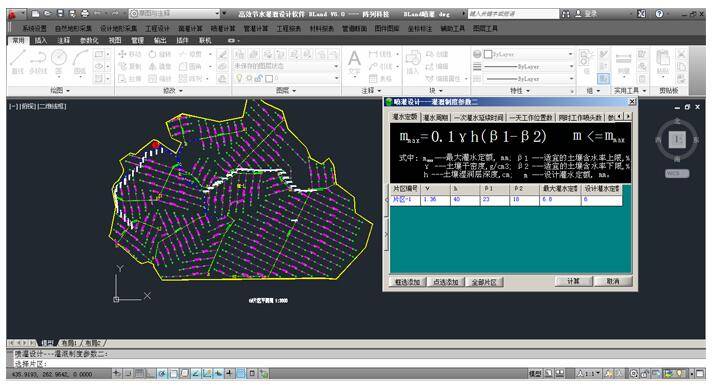Click the Print icon in quick access toolbar
The image size is (715, 386).
click(x=85, y=14)
